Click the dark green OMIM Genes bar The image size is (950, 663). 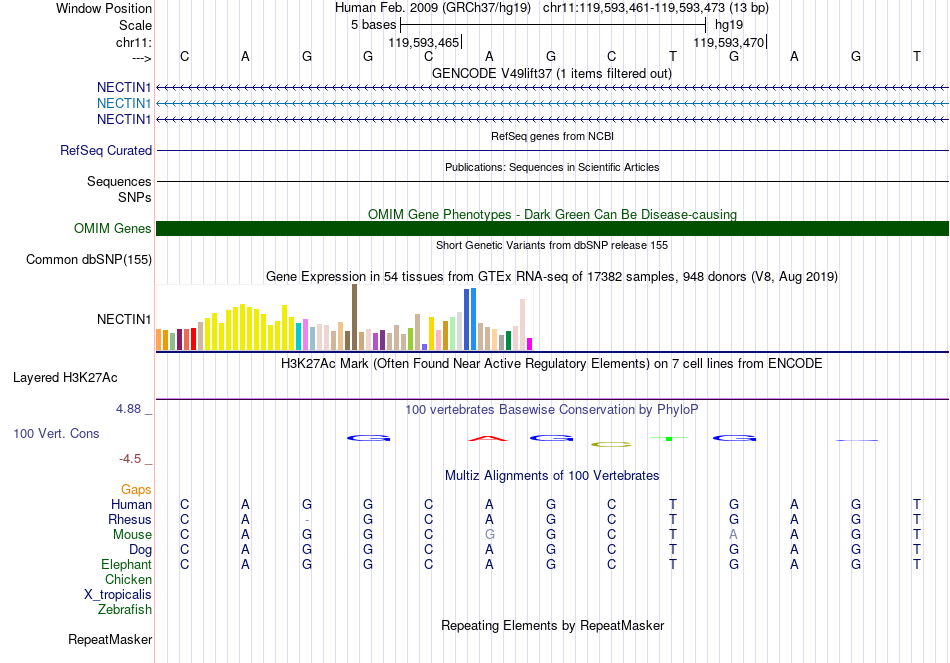click(x=552, y=229)
